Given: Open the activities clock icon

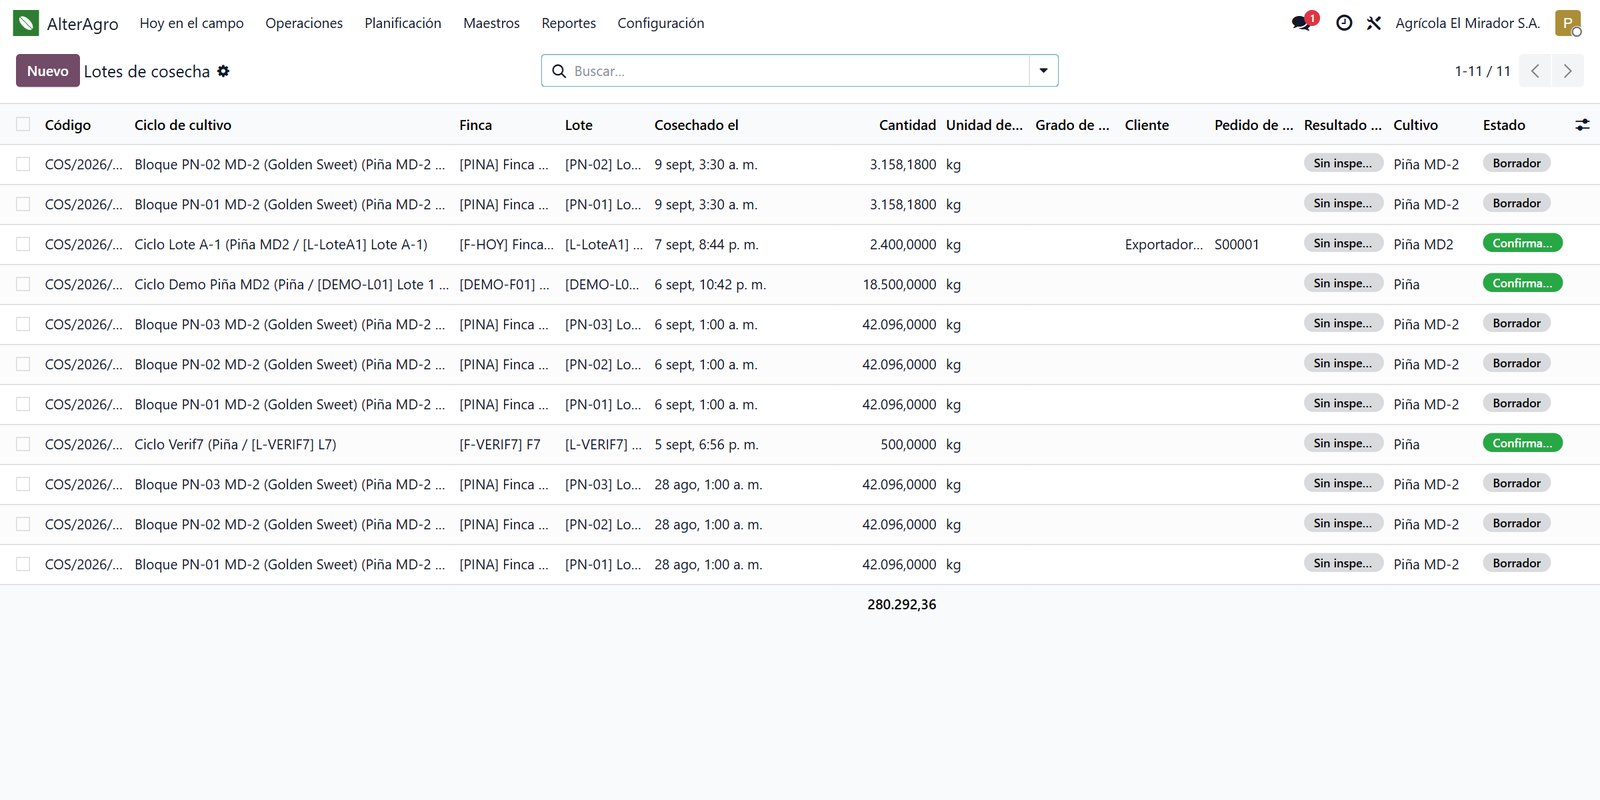Looking at the screenshot, I should pos(1344,23).
